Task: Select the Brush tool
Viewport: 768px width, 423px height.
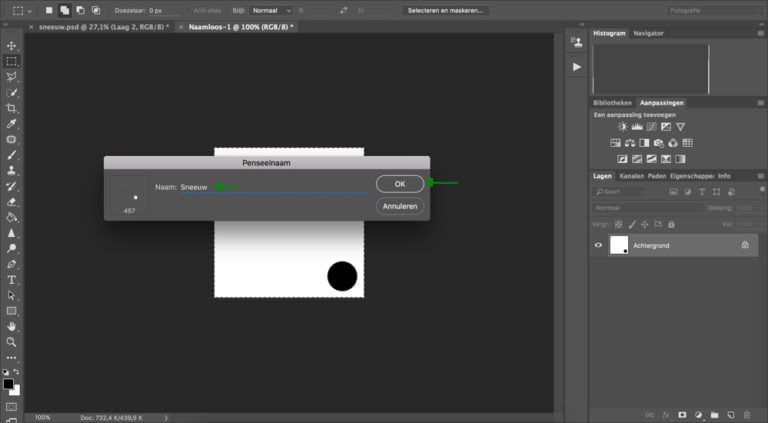Action: point(11,155)
